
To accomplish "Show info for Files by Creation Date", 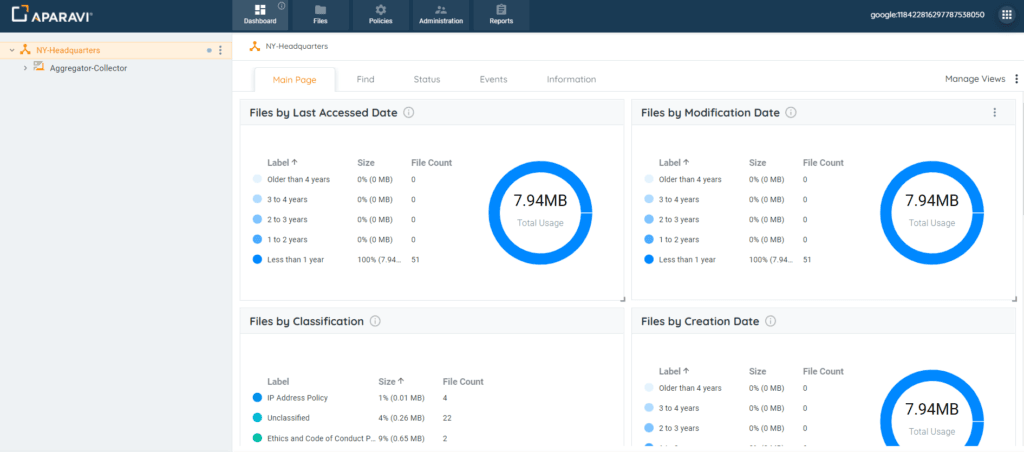I will [771, 321].
